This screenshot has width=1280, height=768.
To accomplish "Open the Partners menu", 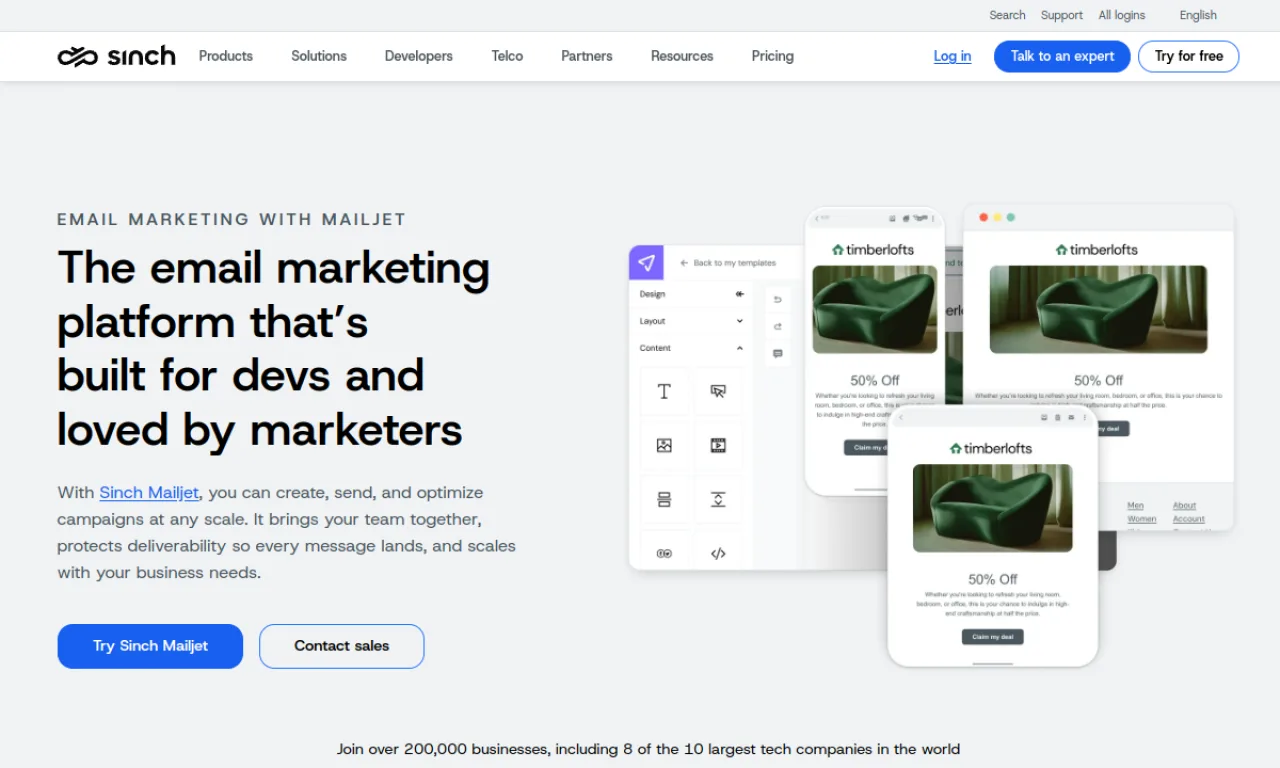I will [587, 56].
